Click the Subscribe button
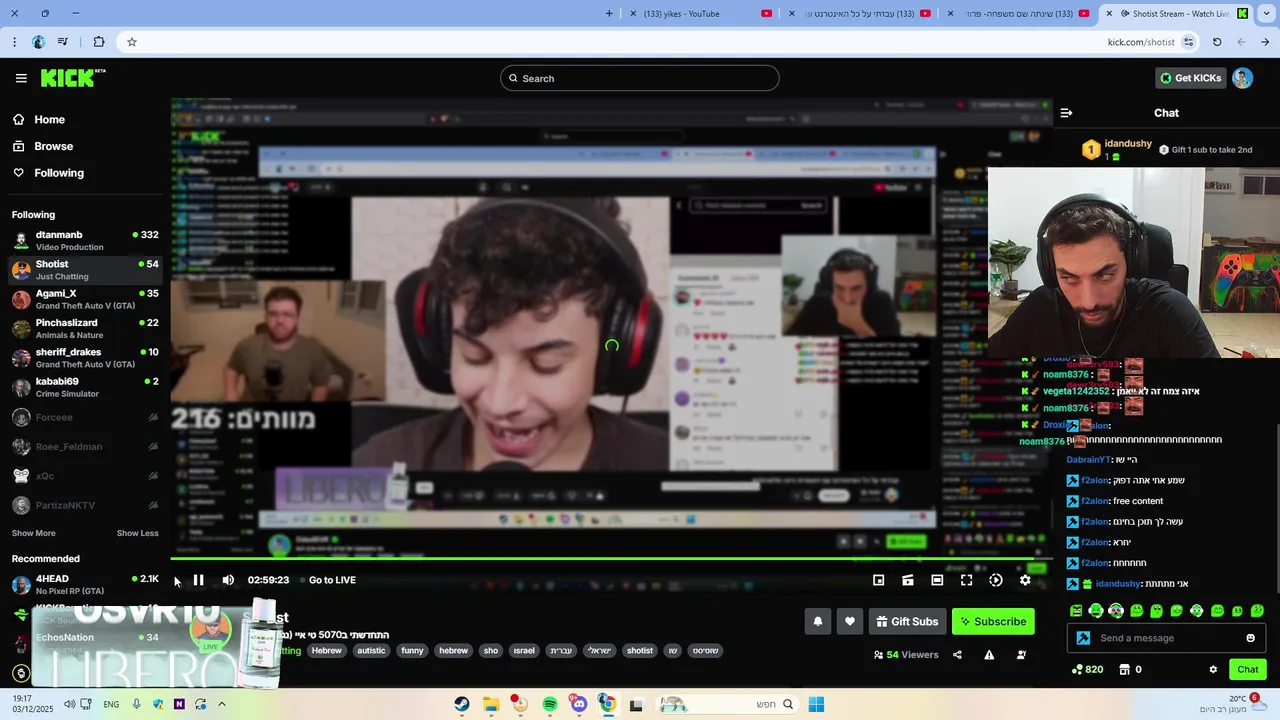 pos(993,621)
